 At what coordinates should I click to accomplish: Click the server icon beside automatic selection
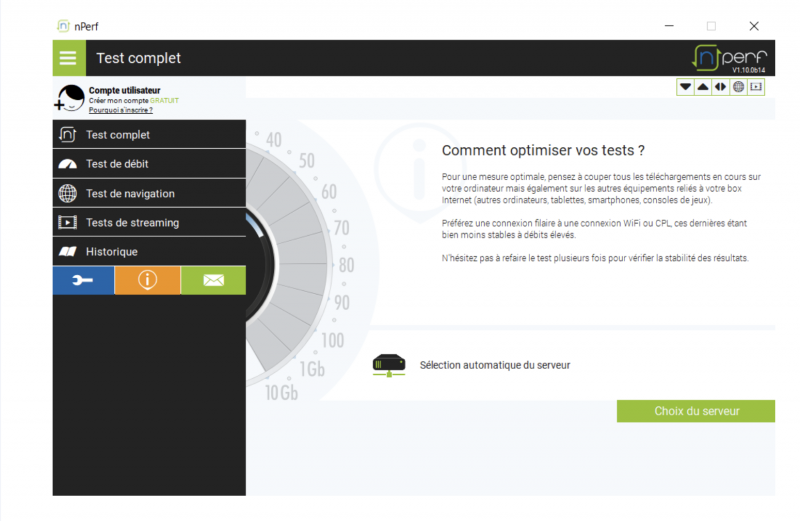(x=389, y=365)
